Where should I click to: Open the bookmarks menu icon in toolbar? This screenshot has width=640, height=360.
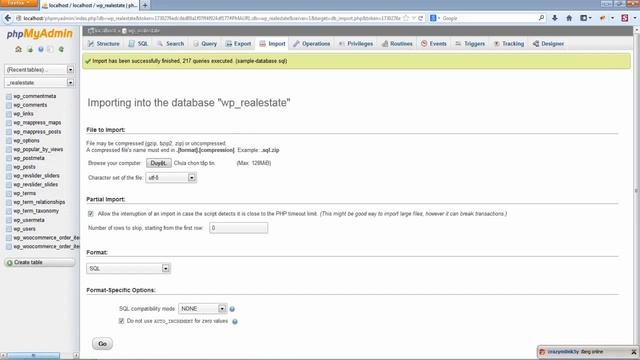tap(586, 18)
